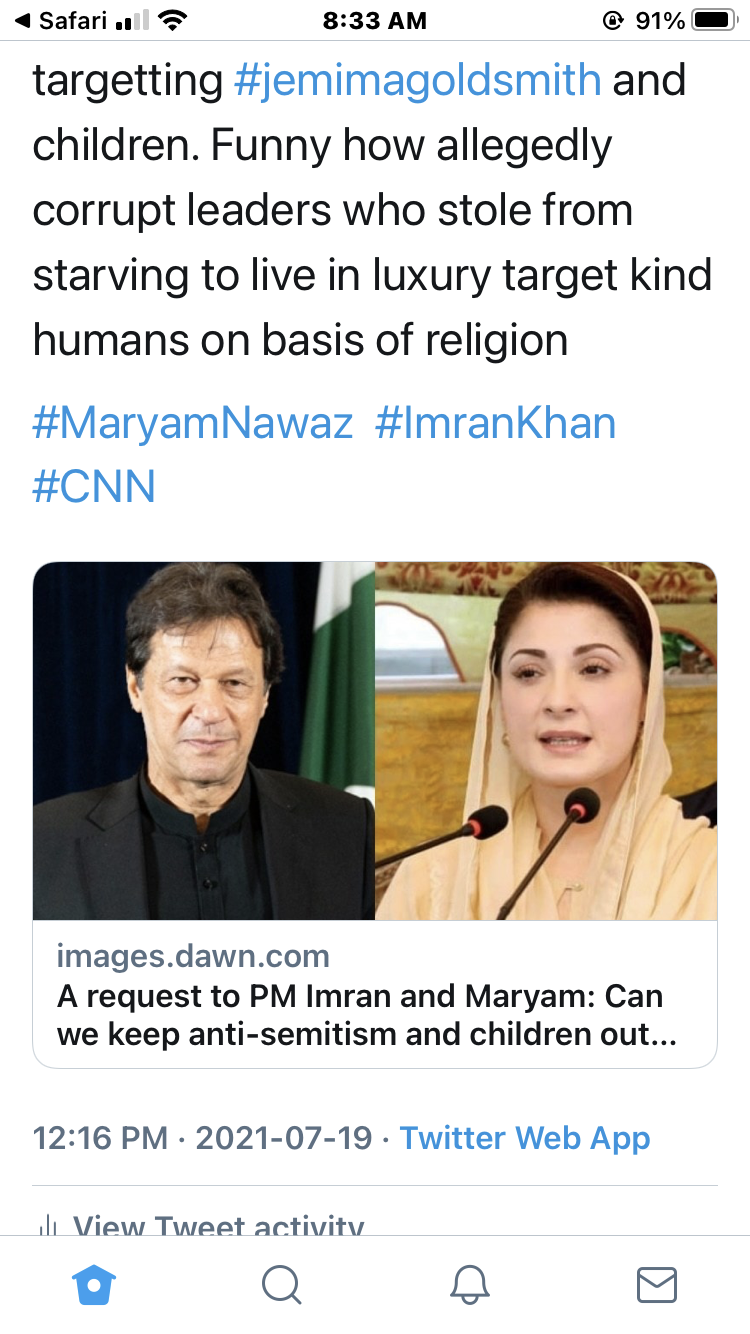Tap the images.dawn.com domain label
This screenshot has width=750, height=1334.
tap(193, 956)
